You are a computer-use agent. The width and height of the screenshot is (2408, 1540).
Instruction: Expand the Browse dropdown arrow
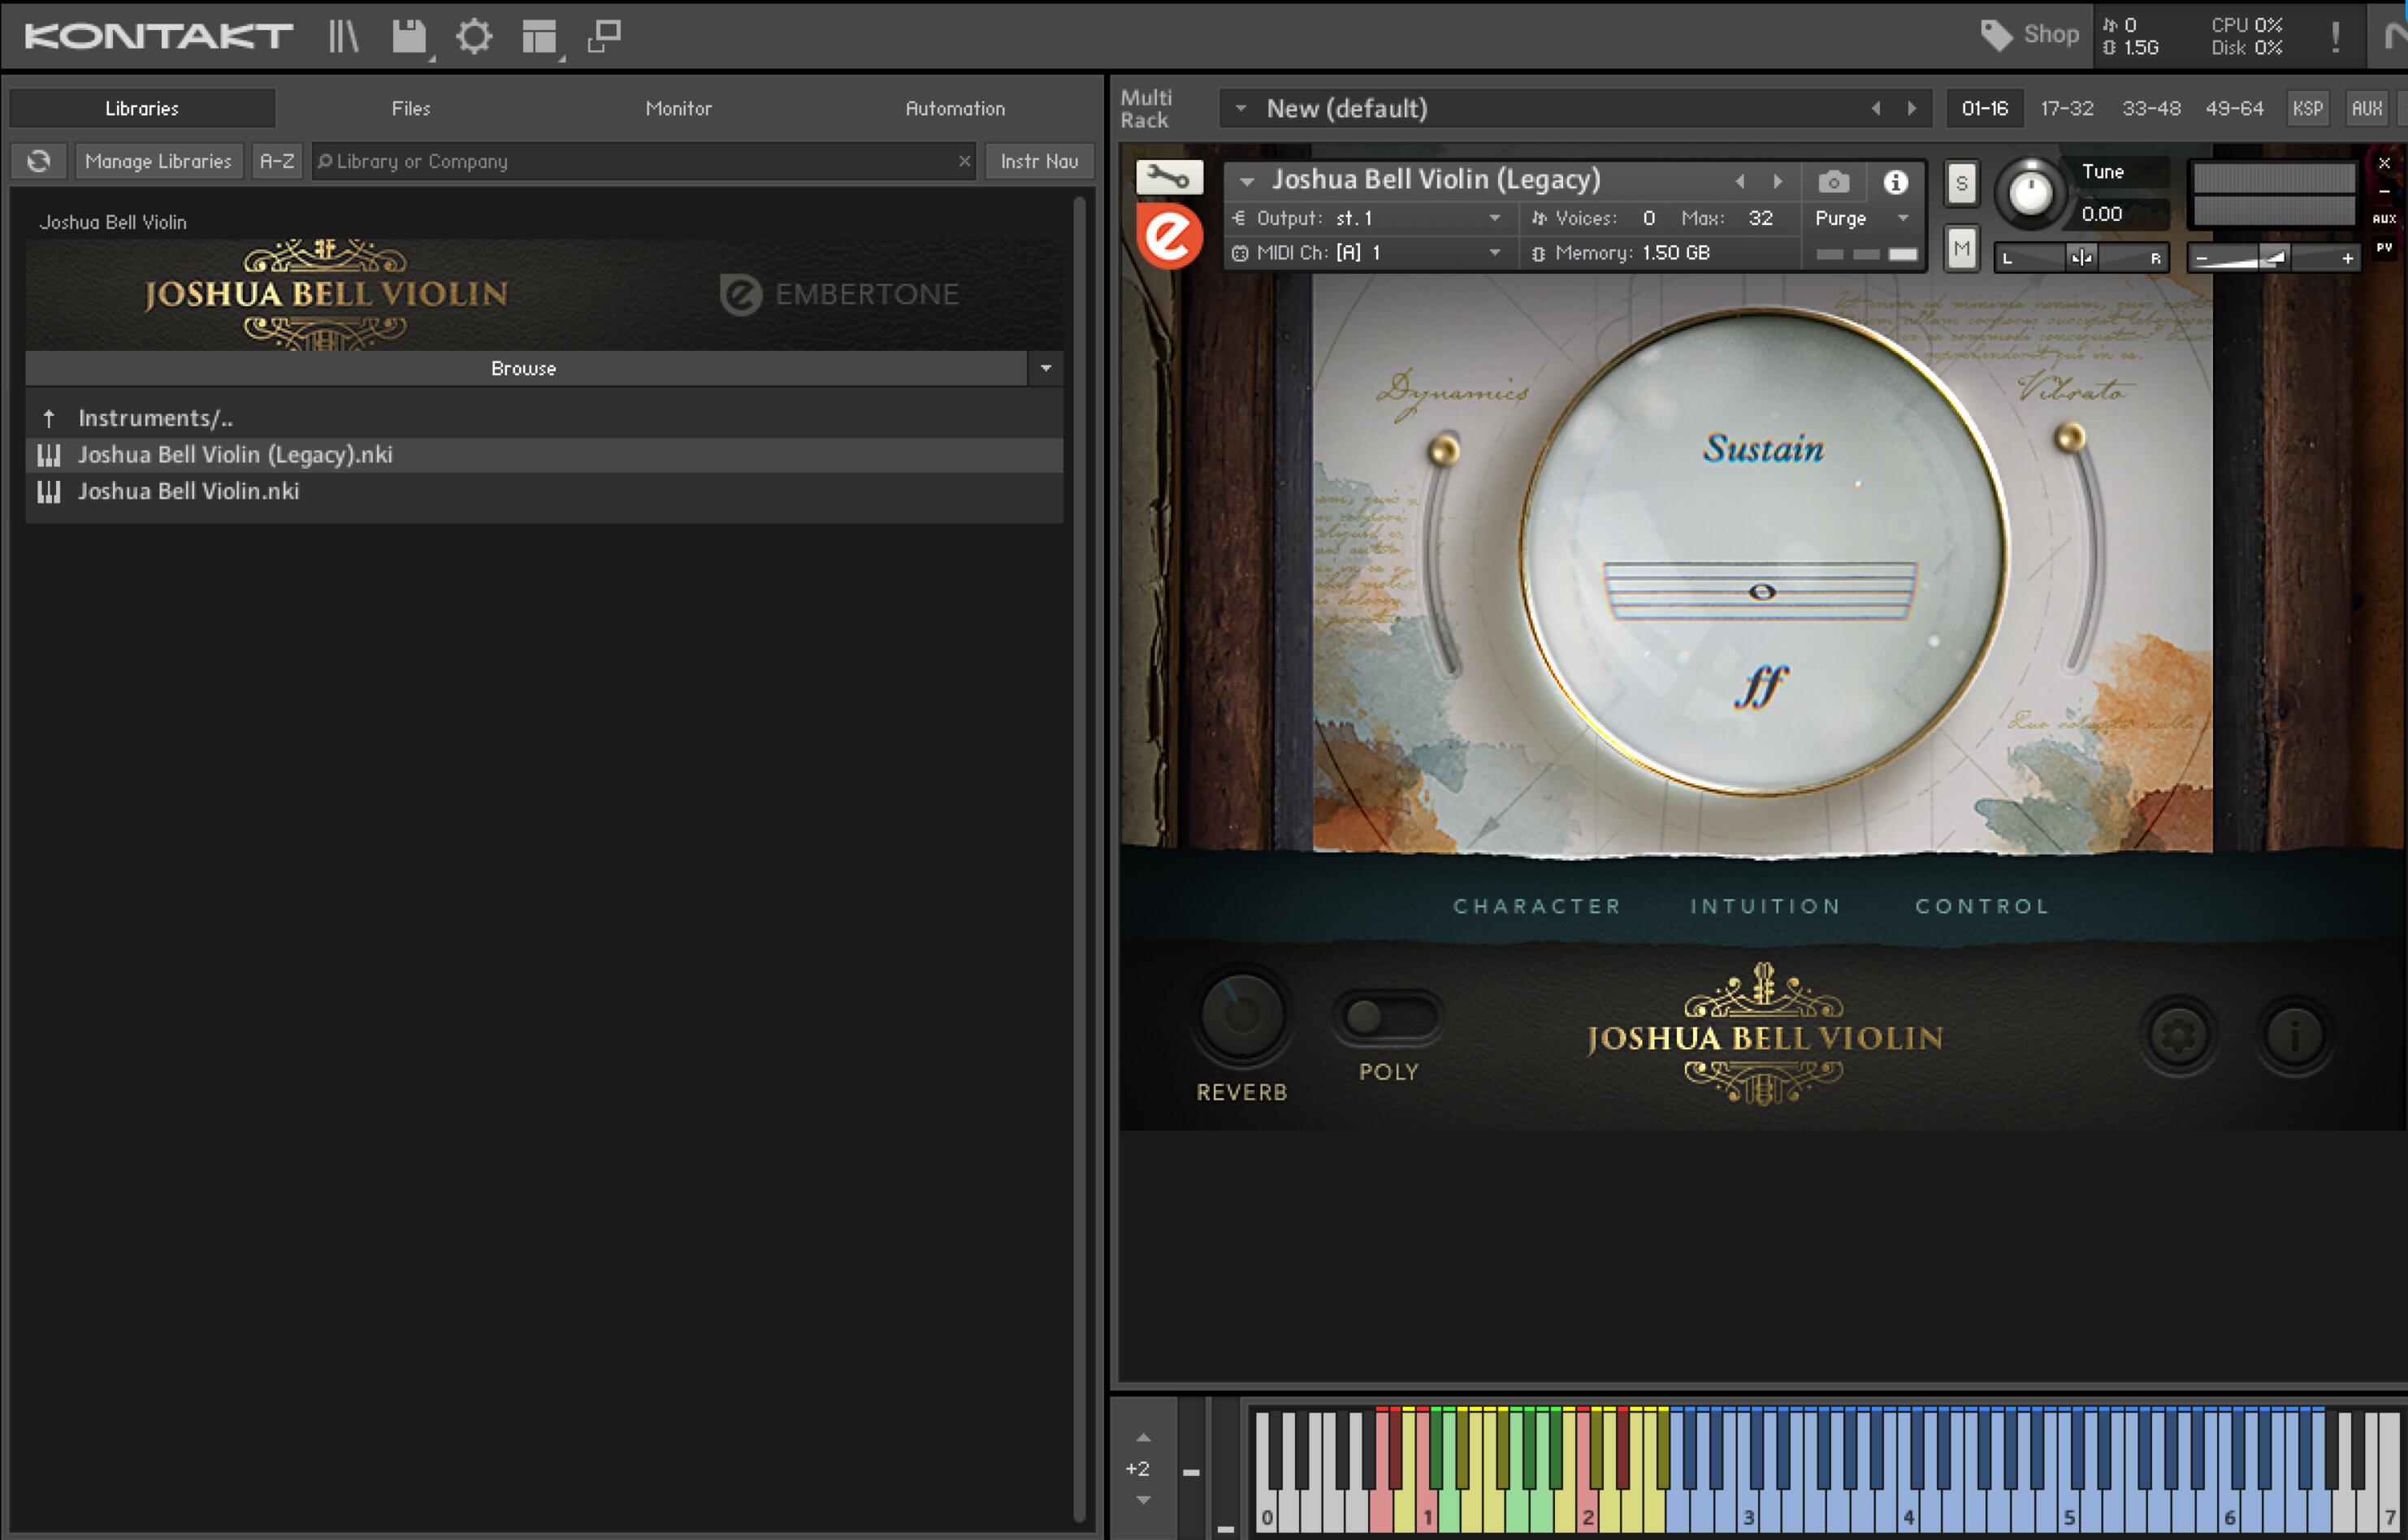click(x=1046, y=368)
